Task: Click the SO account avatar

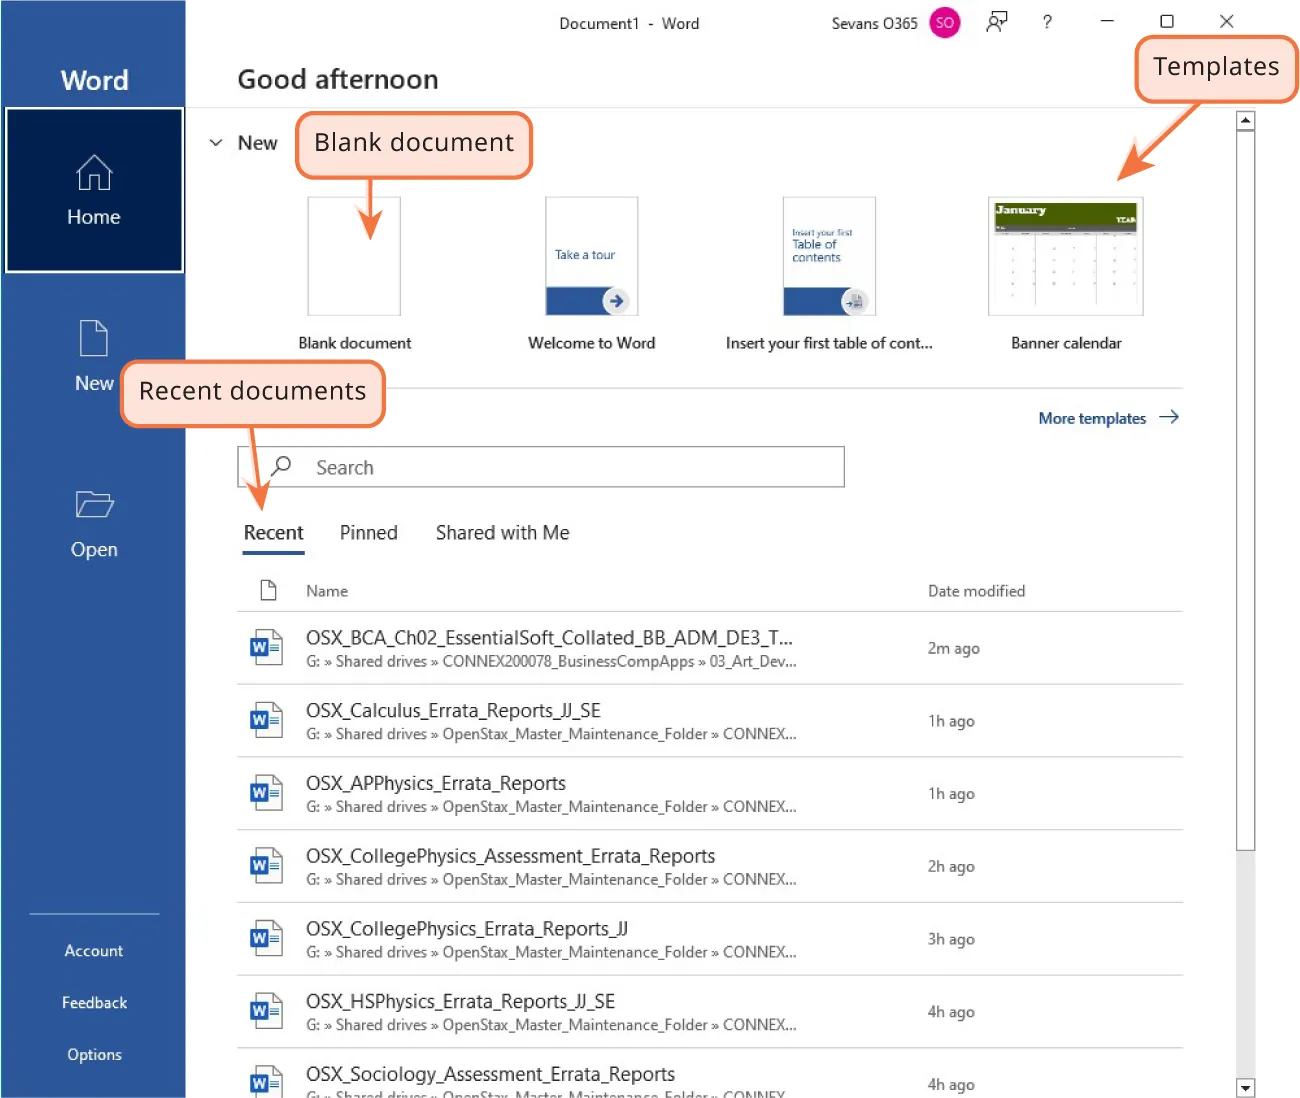Action: coord(944,22)
